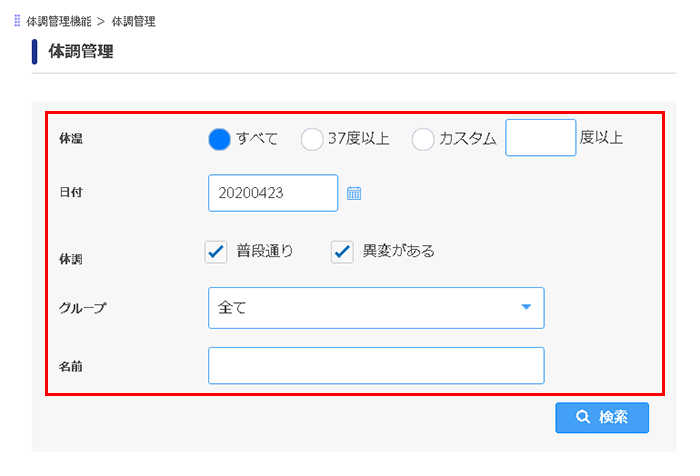Viewport: 700px width, 476px height.
Task: Click the dotted grip icon beside breadcrumb
Action: pyautogui.click(x=17, y=21)
